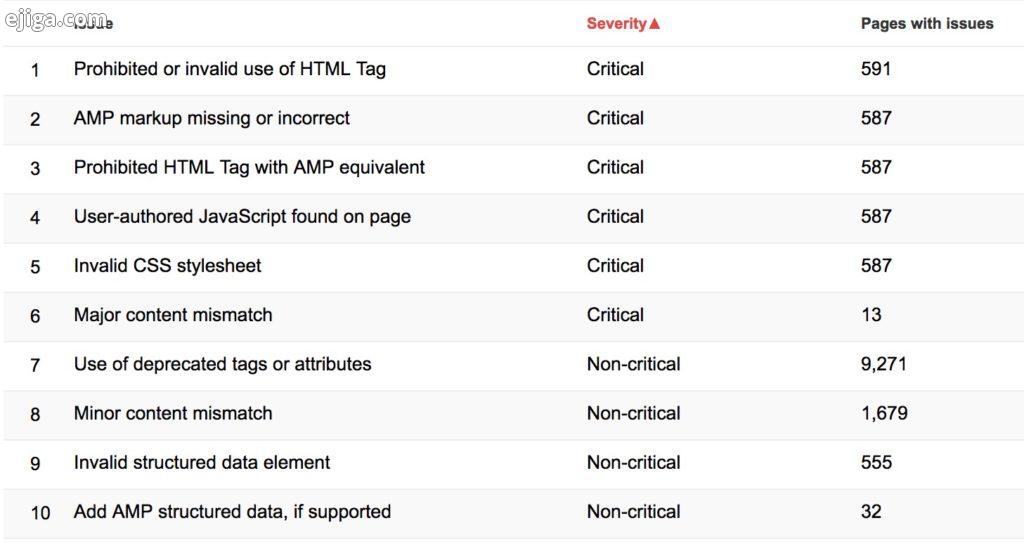Click the 9,271 pages count
This screenshot has width=1024, height=544.
point(883,364)
